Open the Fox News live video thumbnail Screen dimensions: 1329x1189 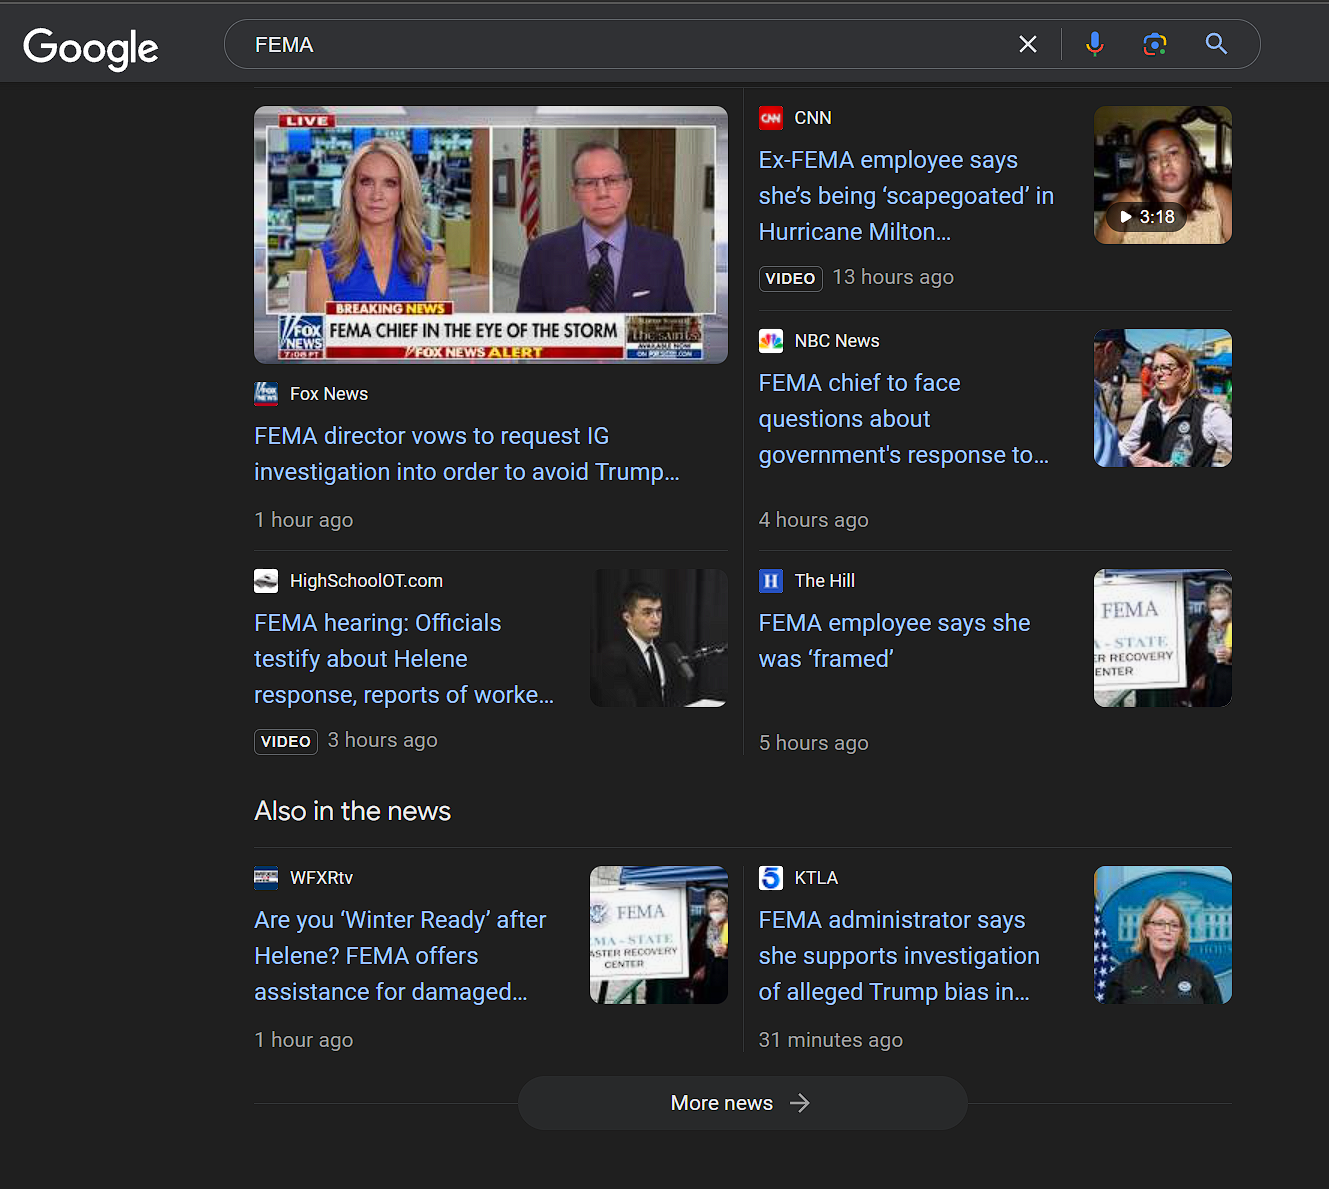491,235
